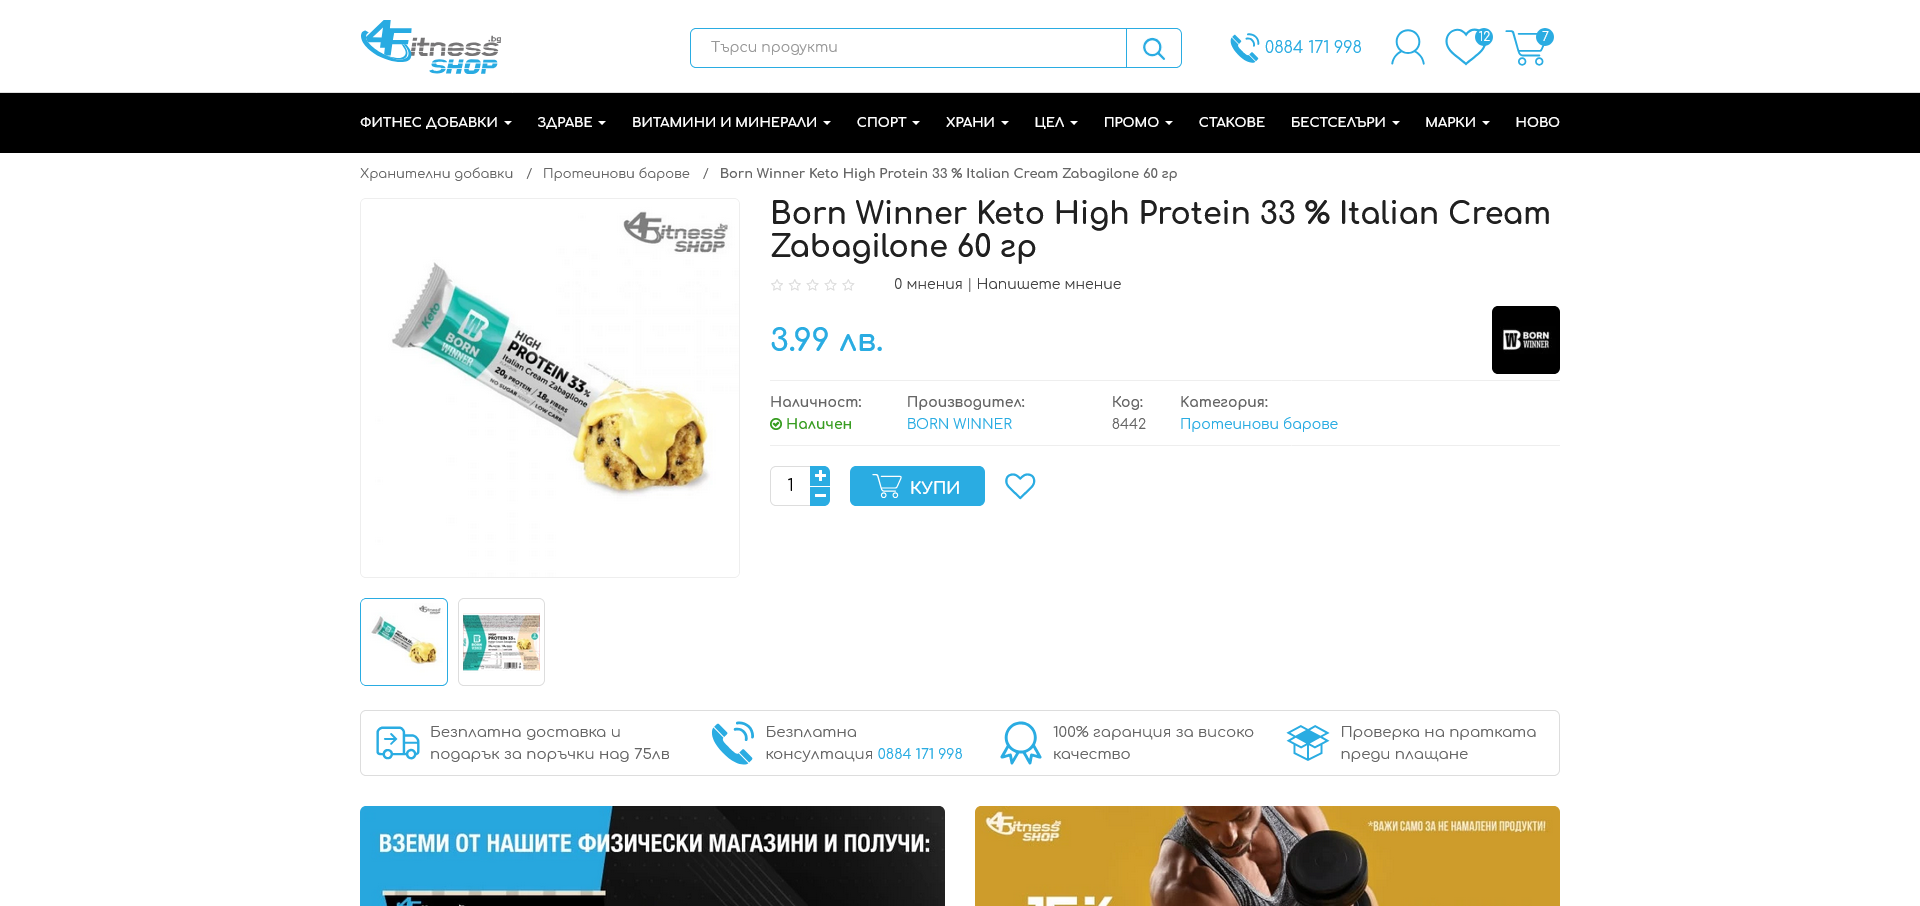Open the shopping cart icon
The image size is (1920, 906).
(x=1528, y=47)
